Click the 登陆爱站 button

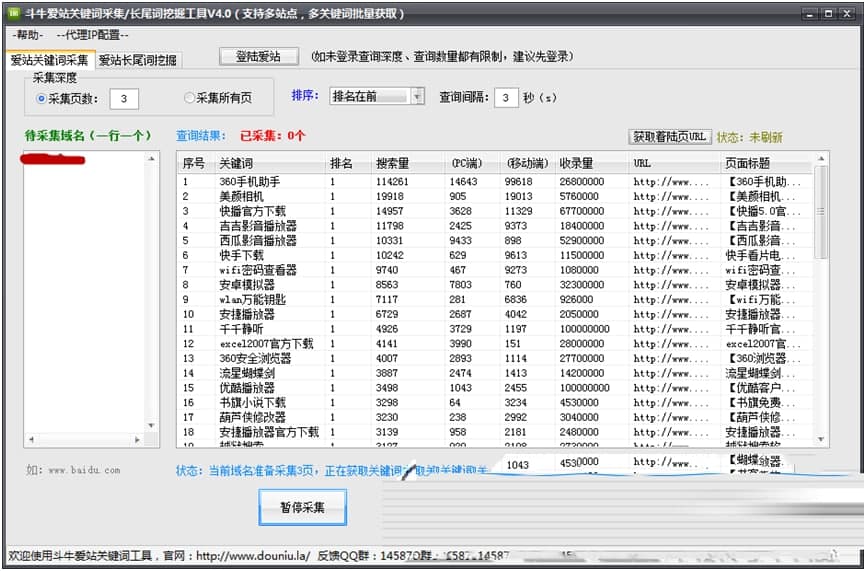[258, 57]
